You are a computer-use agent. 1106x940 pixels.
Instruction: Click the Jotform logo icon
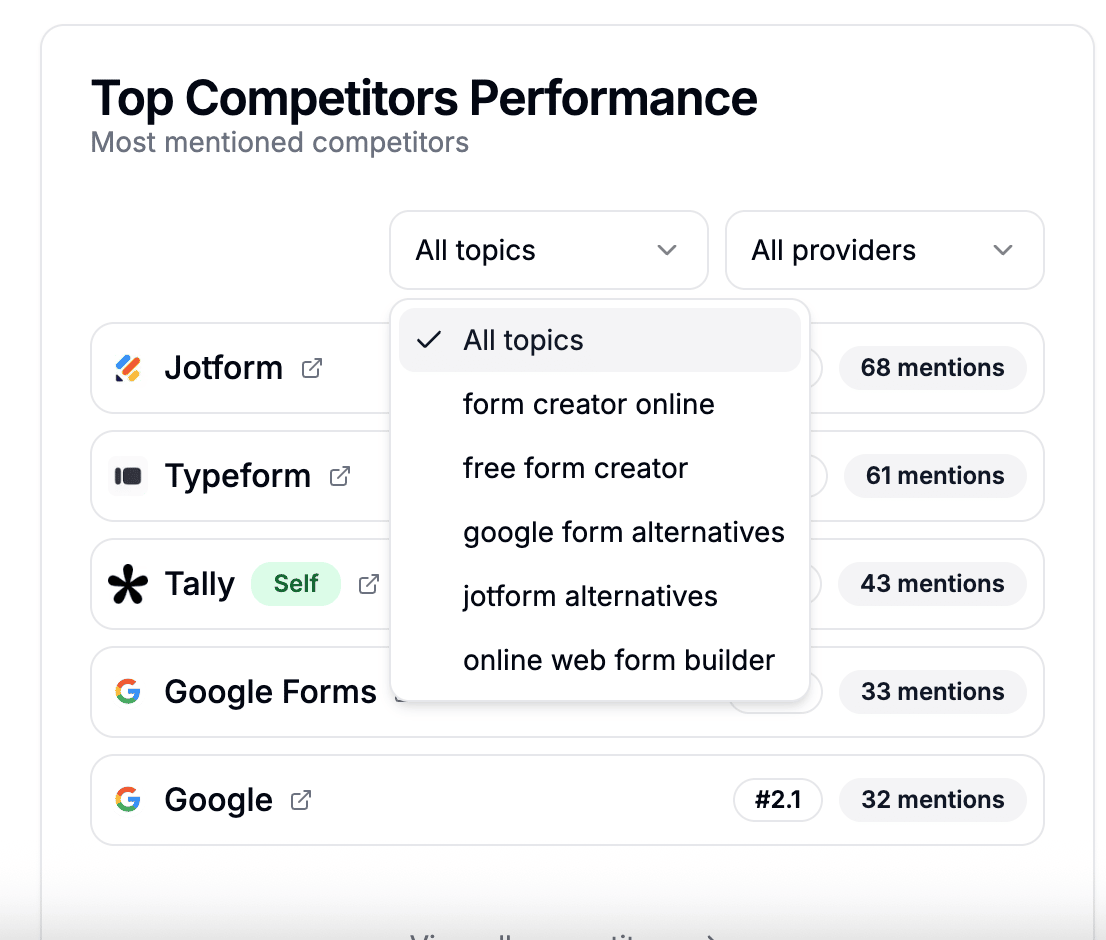click(127, 368)
